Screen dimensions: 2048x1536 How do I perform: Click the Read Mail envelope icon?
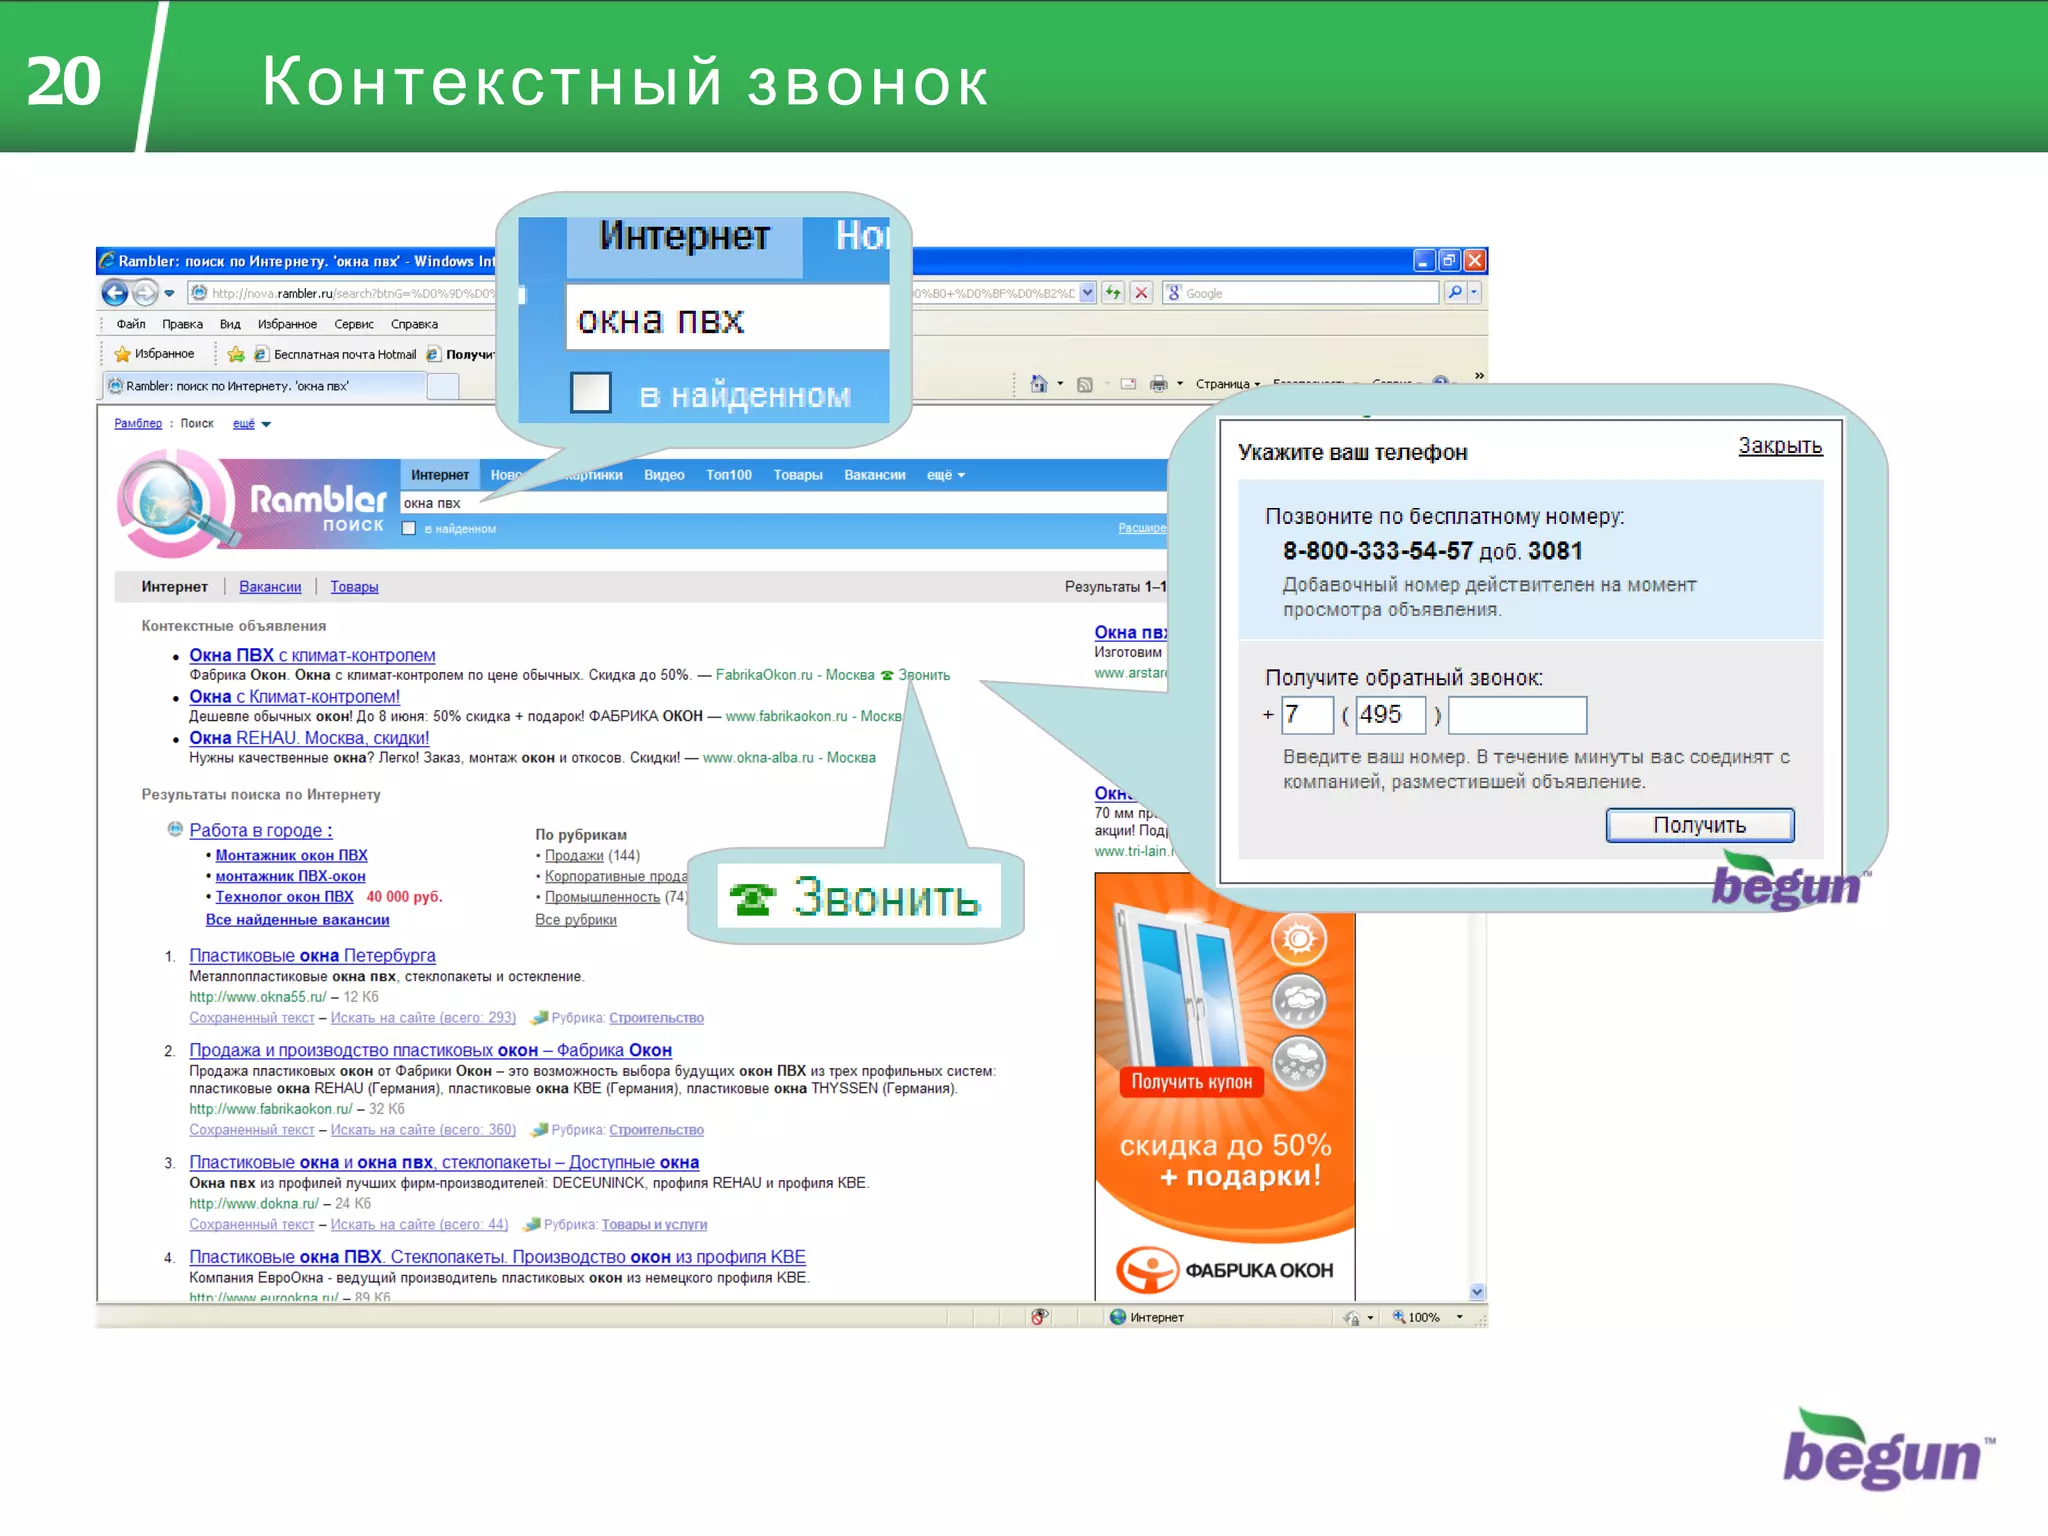(1128, 384)
